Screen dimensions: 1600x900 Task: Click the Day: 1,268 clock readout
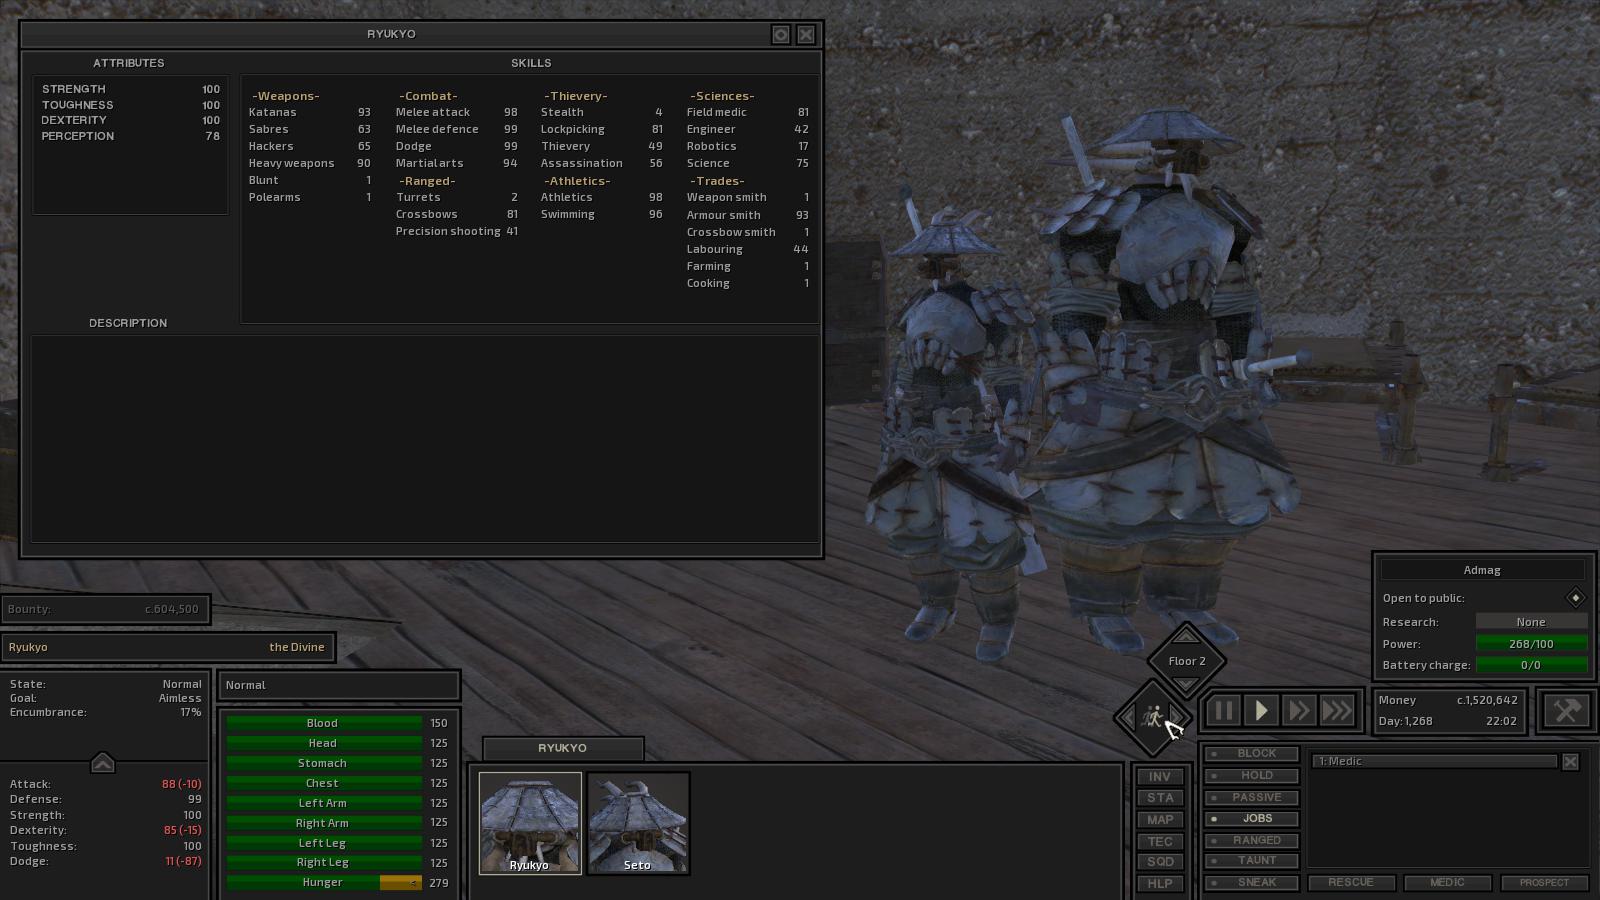point(1447,721)
